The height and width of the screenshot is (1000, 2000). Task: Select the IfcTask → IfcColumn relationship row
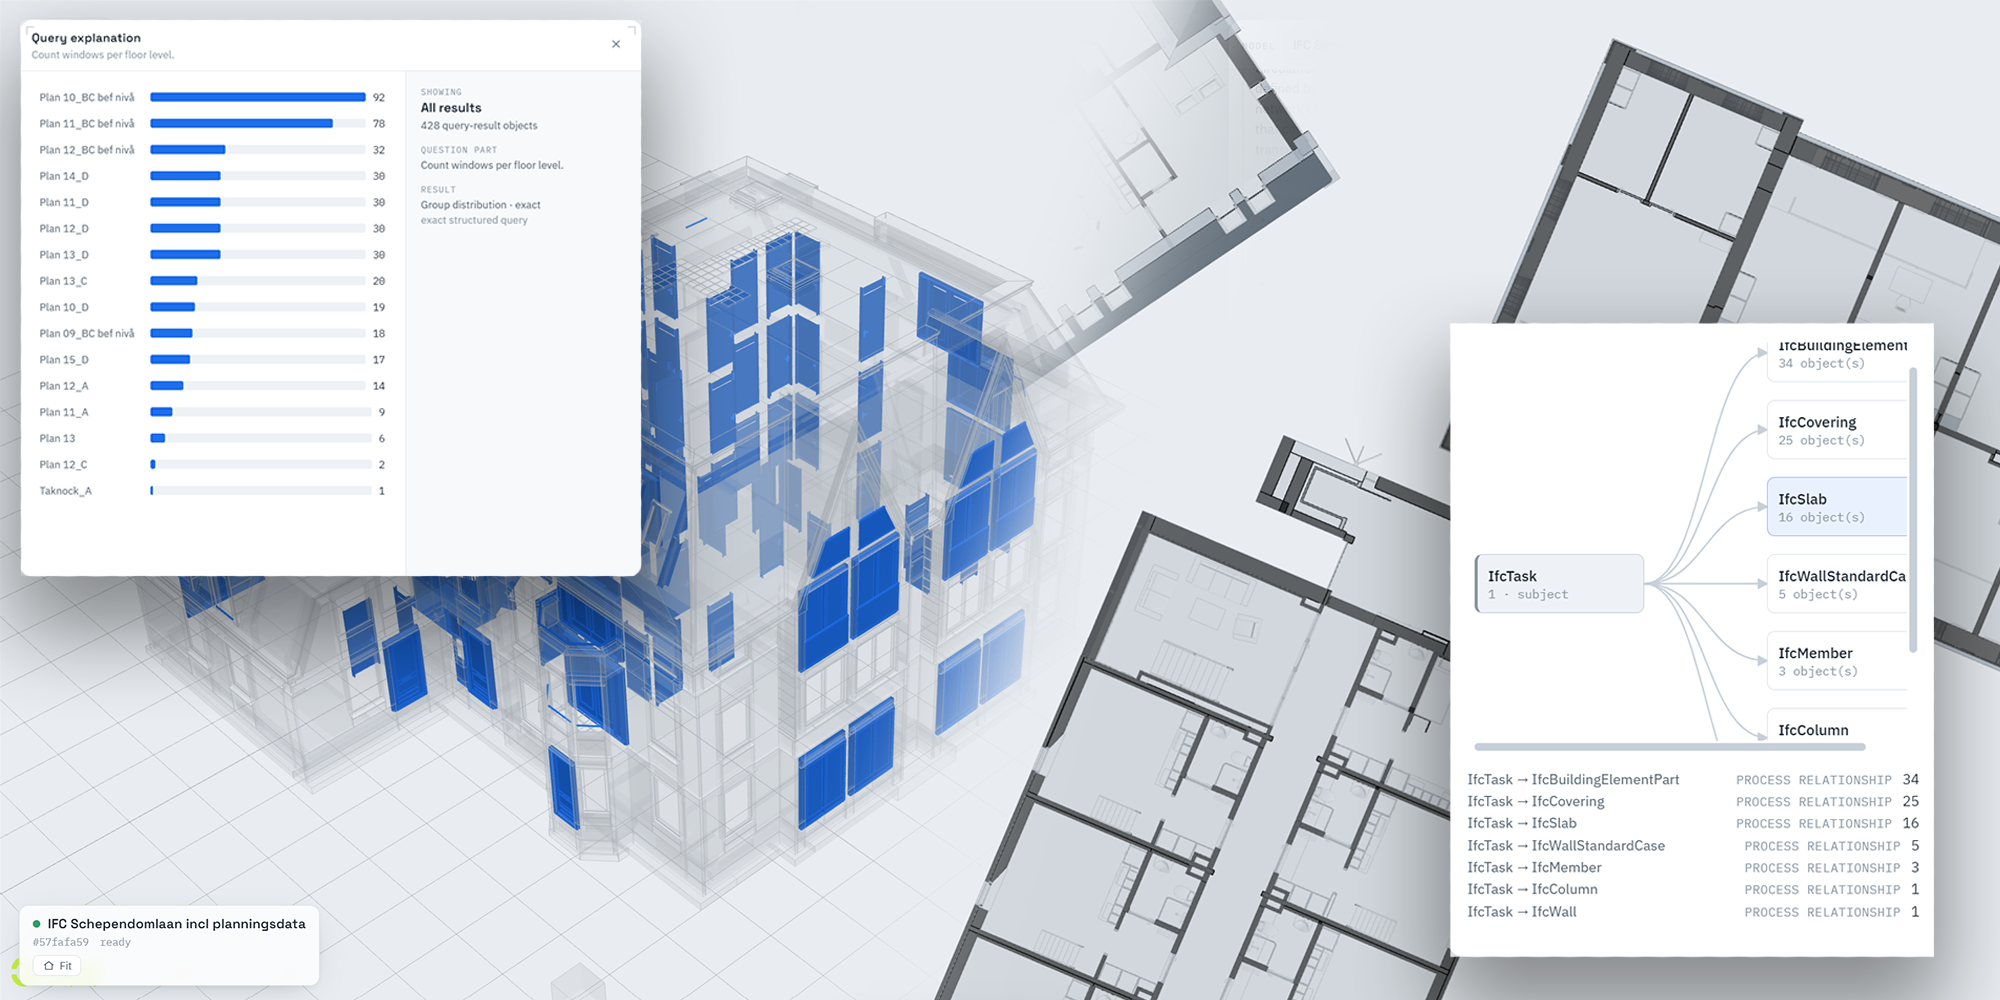(1693, 890)
